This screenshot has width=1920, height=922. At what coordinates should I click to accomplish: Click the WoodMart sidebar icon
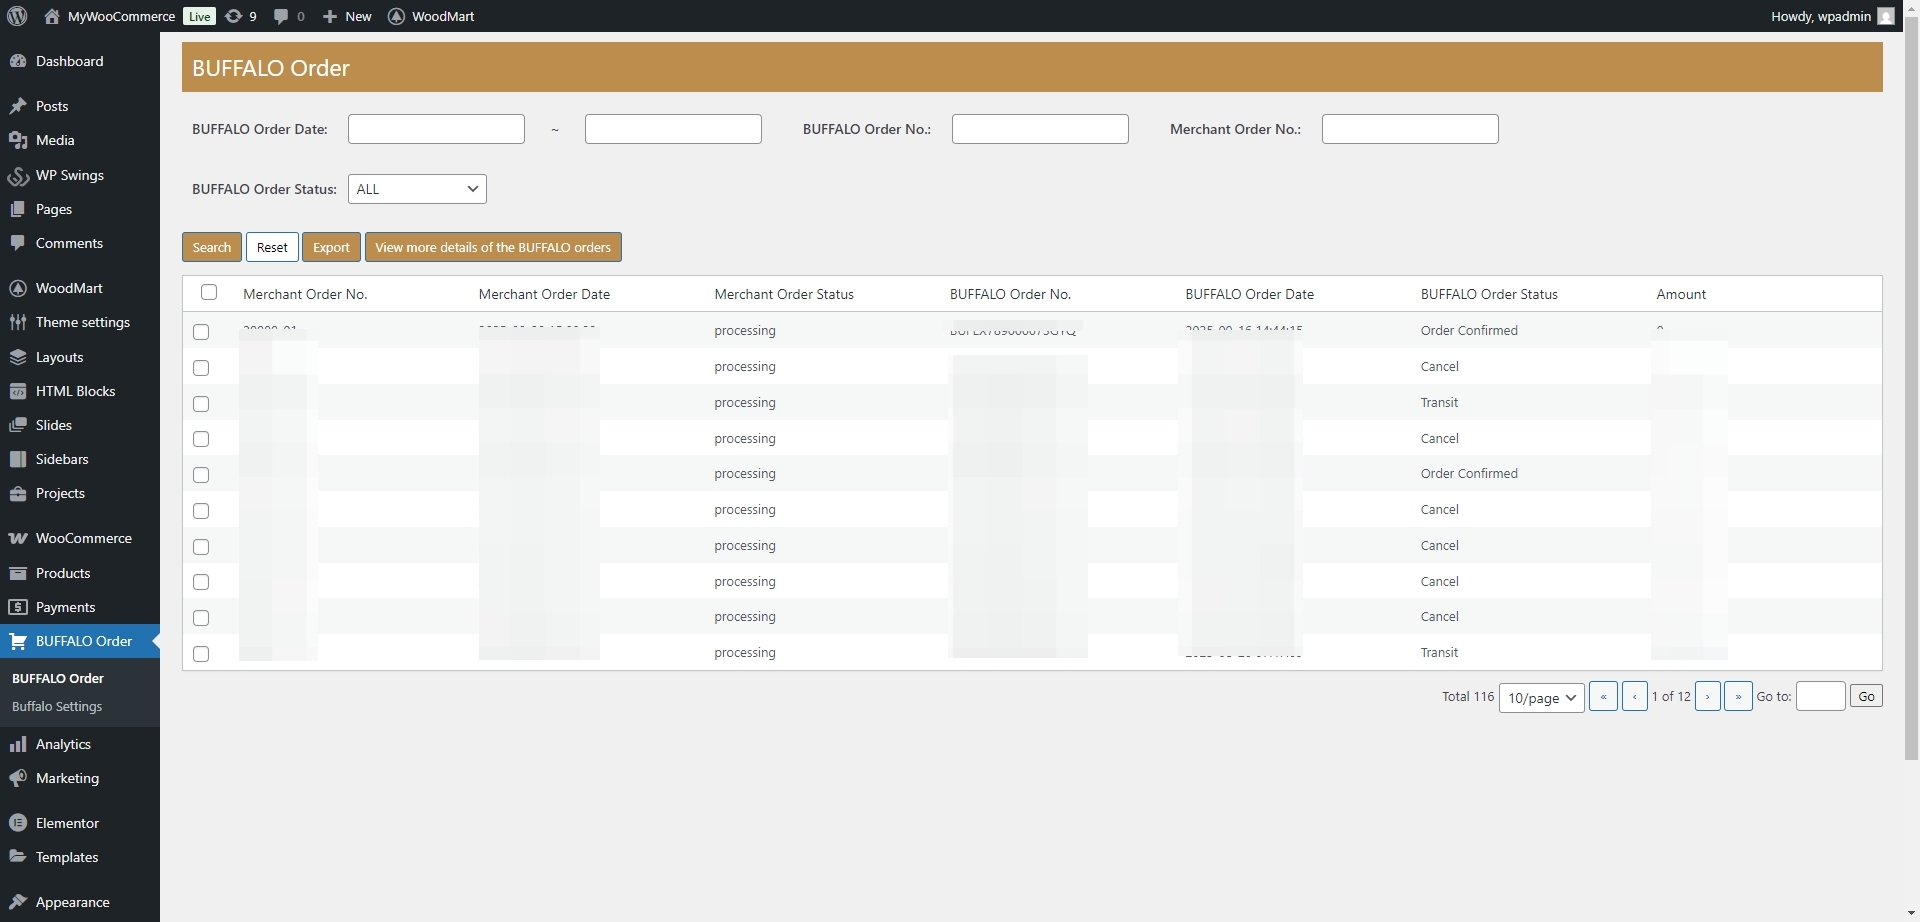(x=18, y=288)
